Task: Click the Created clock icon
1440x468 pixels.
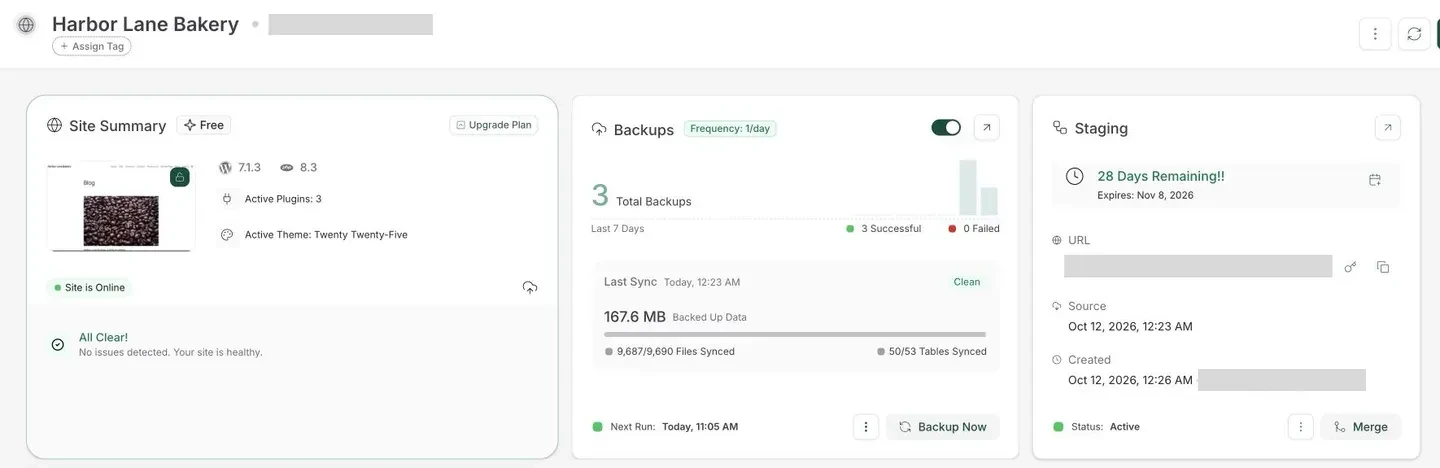Action: pos(1057,360)
